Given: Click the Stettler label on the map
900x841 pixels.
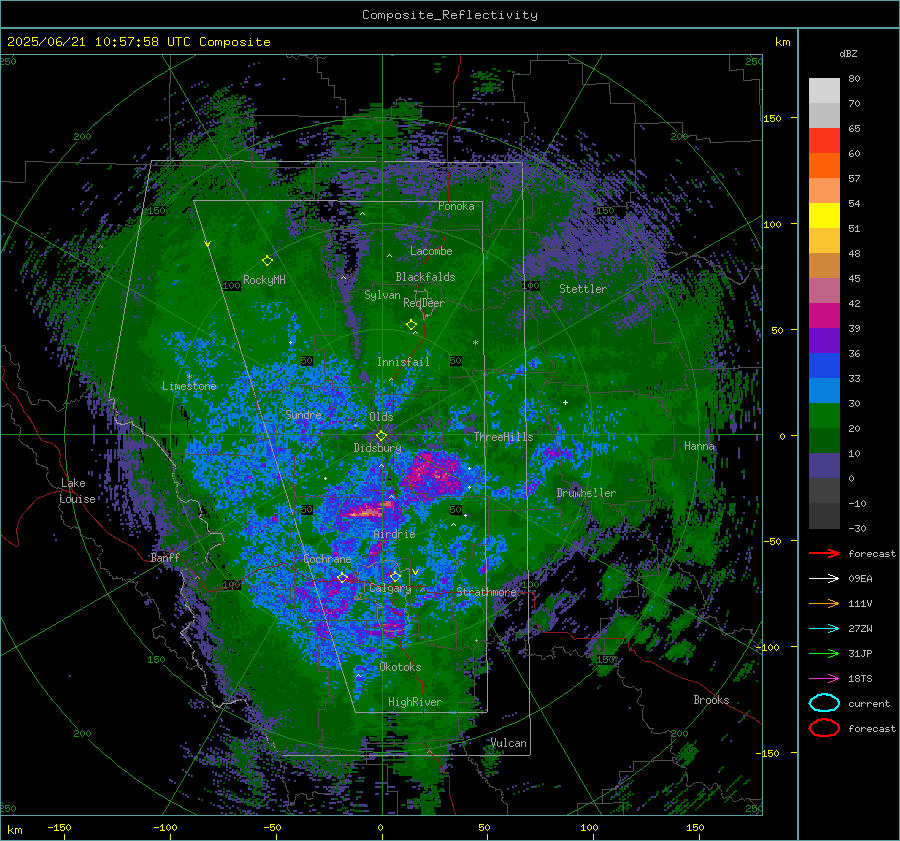Looking at the screenshot, I should [583, 289].
